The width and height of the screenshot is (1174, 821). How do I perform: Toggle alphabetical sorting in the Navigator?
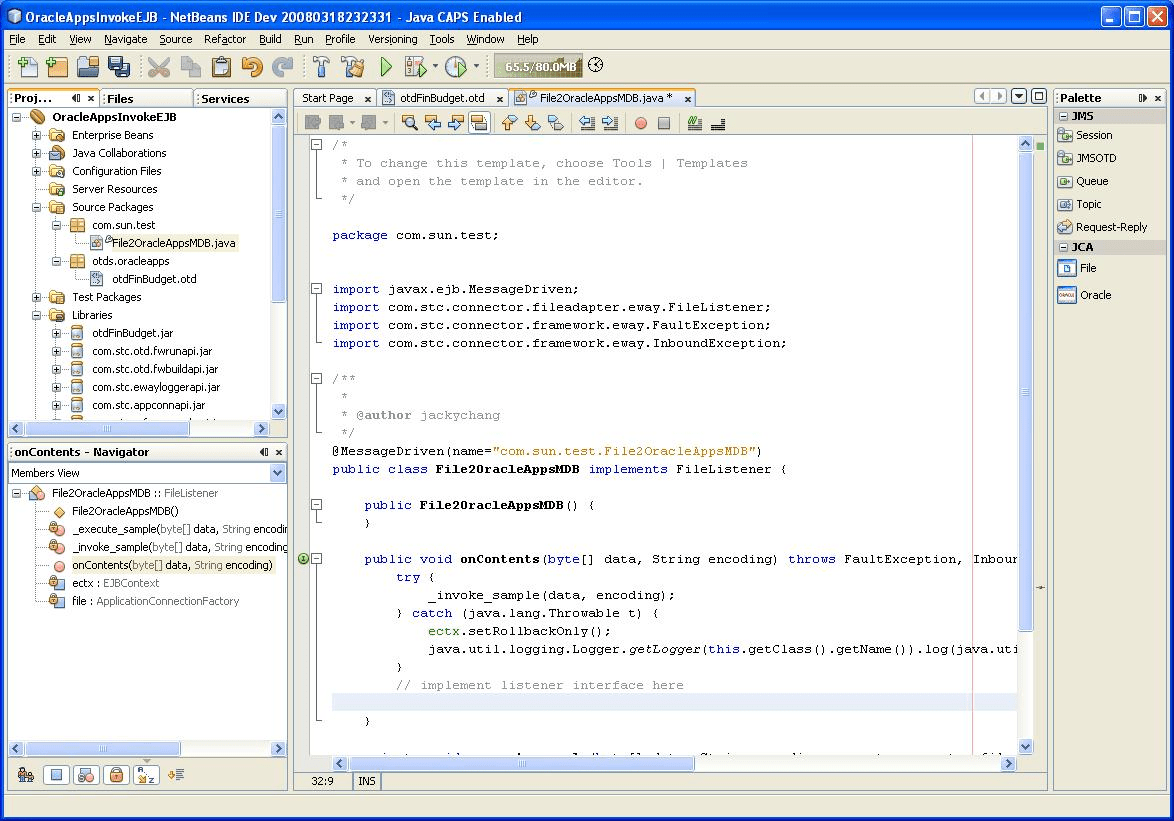(x=147, y=774)
